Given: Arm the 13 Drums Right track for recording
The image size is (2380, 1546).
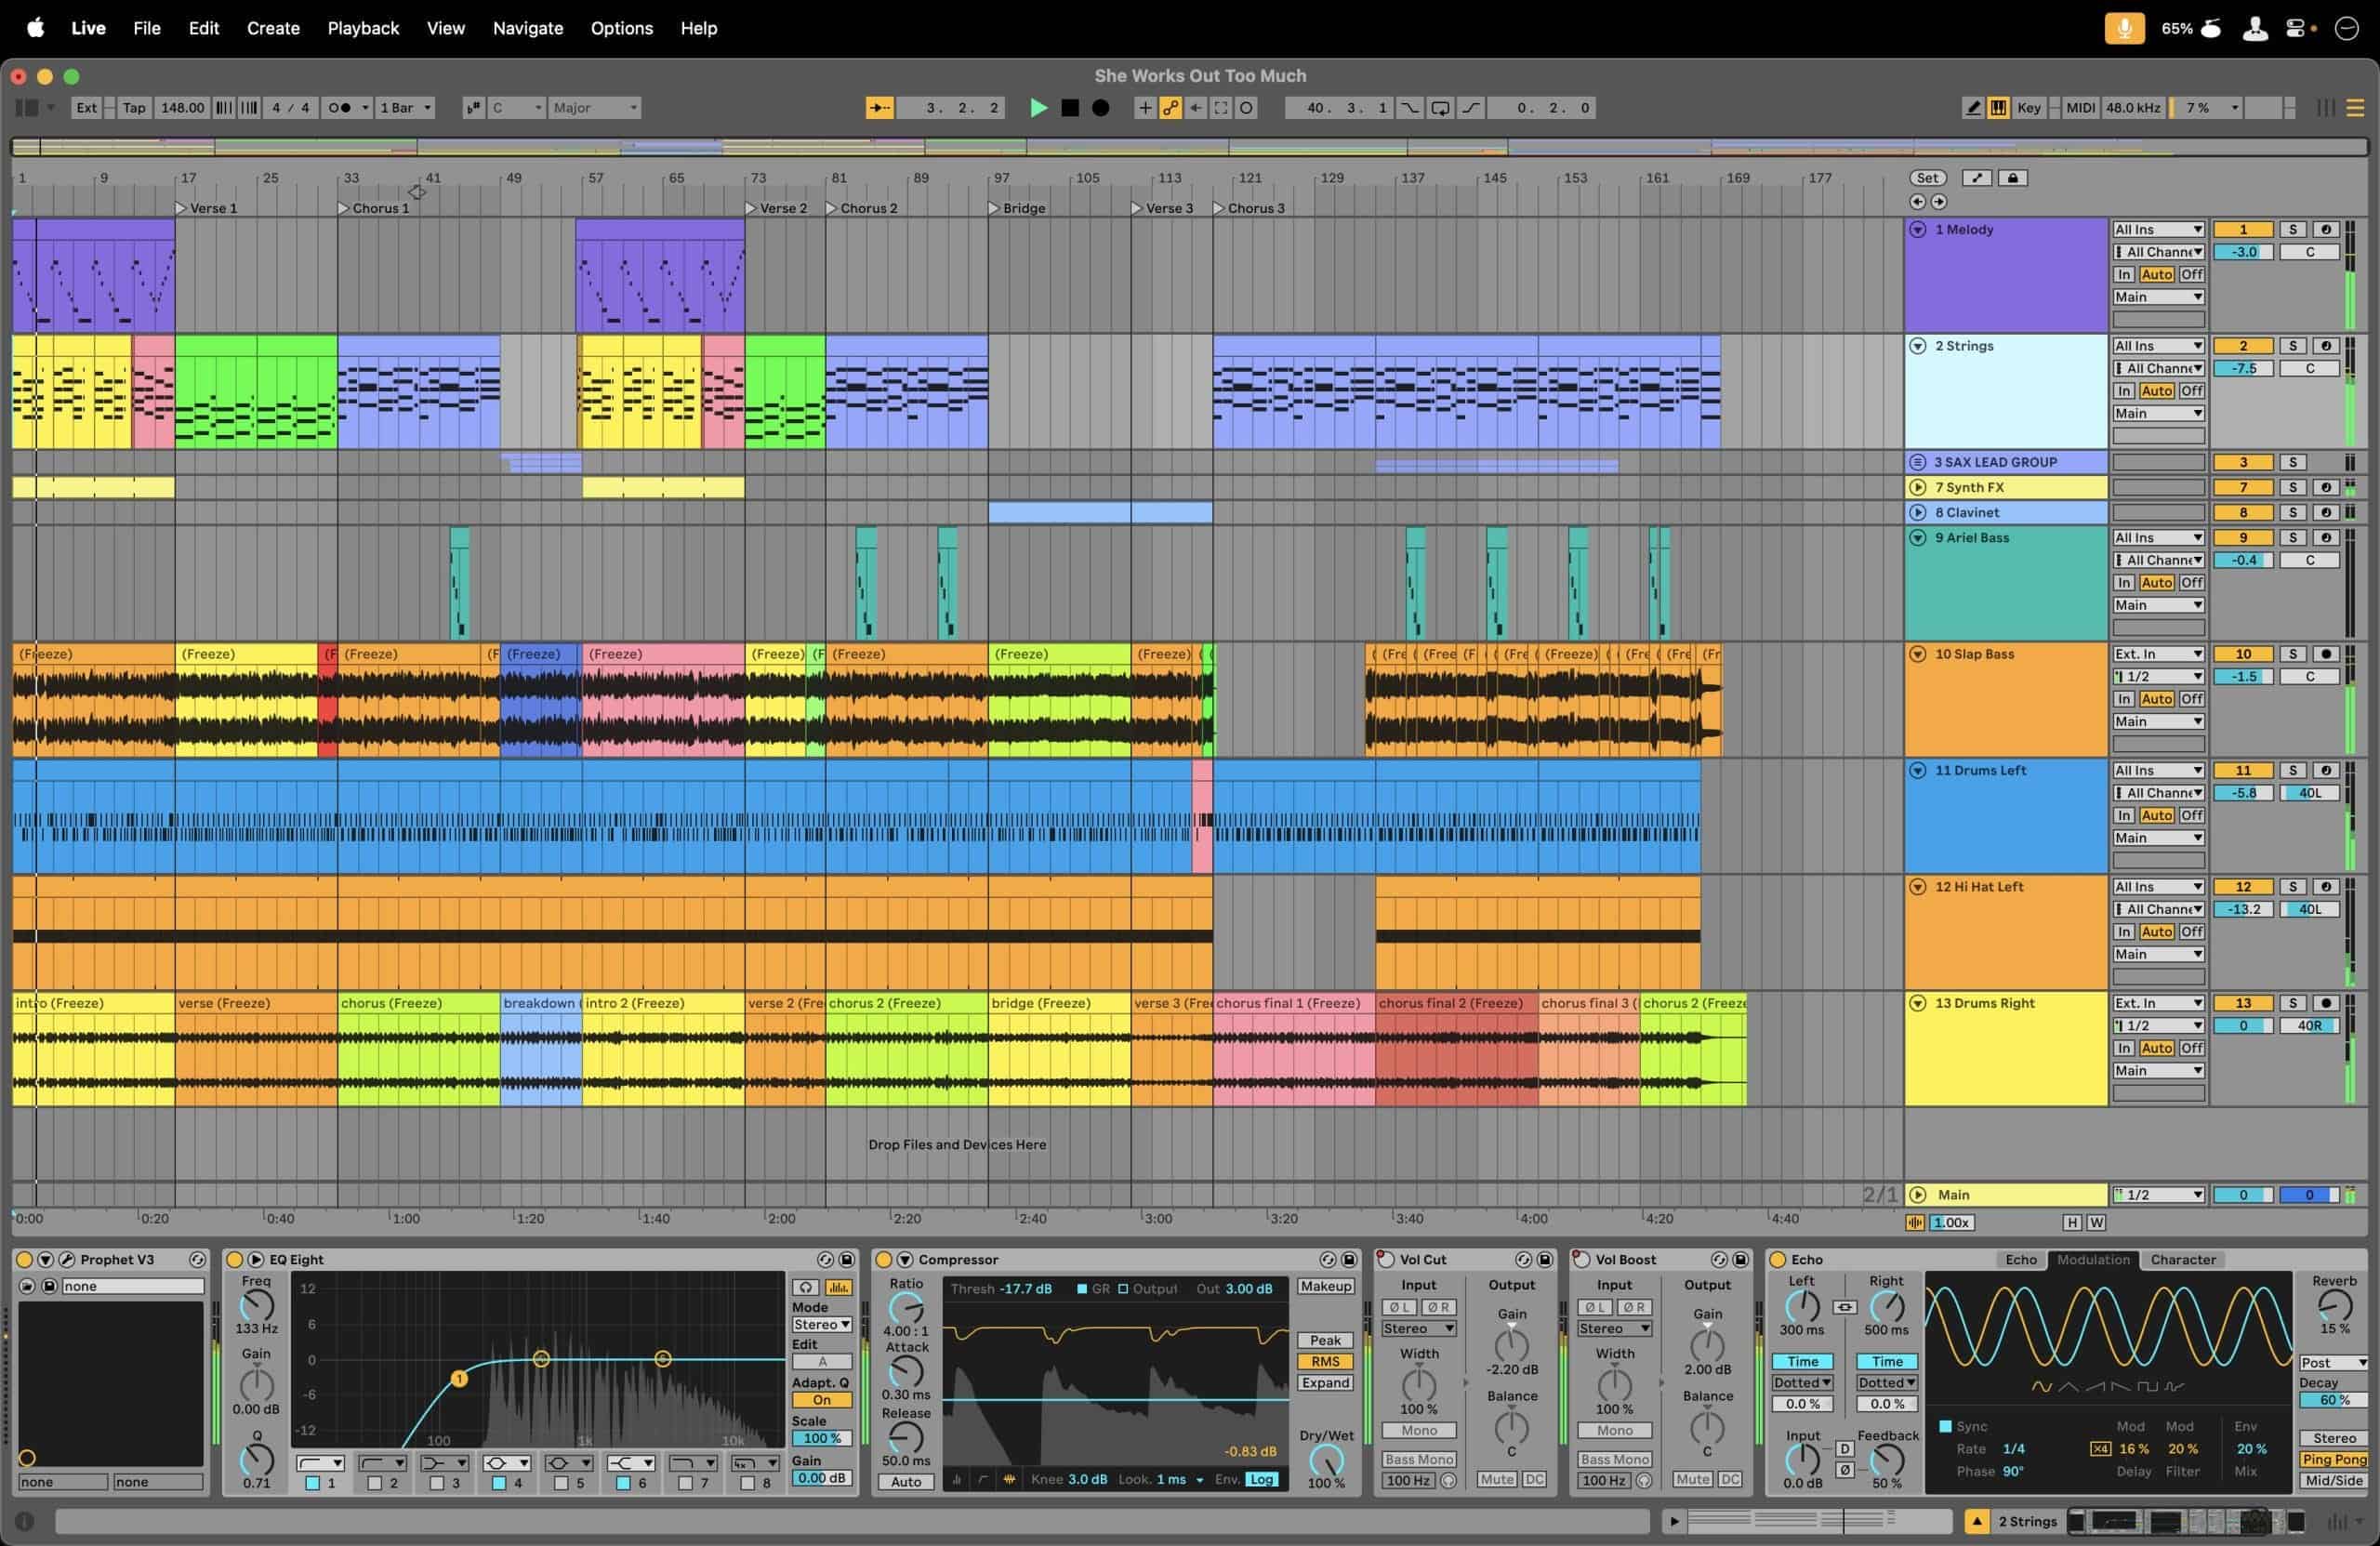Looking at the screenshot, I should (x=2326, y=1003).
